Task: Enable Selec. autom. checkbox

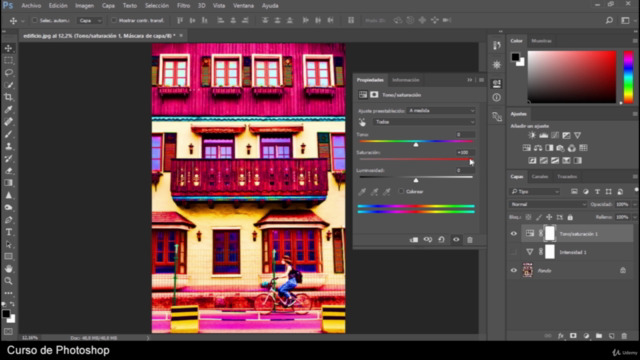Action: pyautogui.click(x=35, y=20)
